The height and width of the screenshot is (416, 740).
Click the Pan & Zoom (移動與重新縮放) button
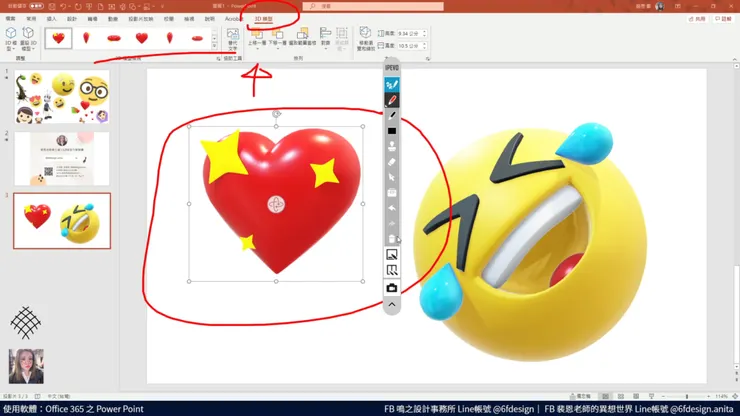point(366,39)
